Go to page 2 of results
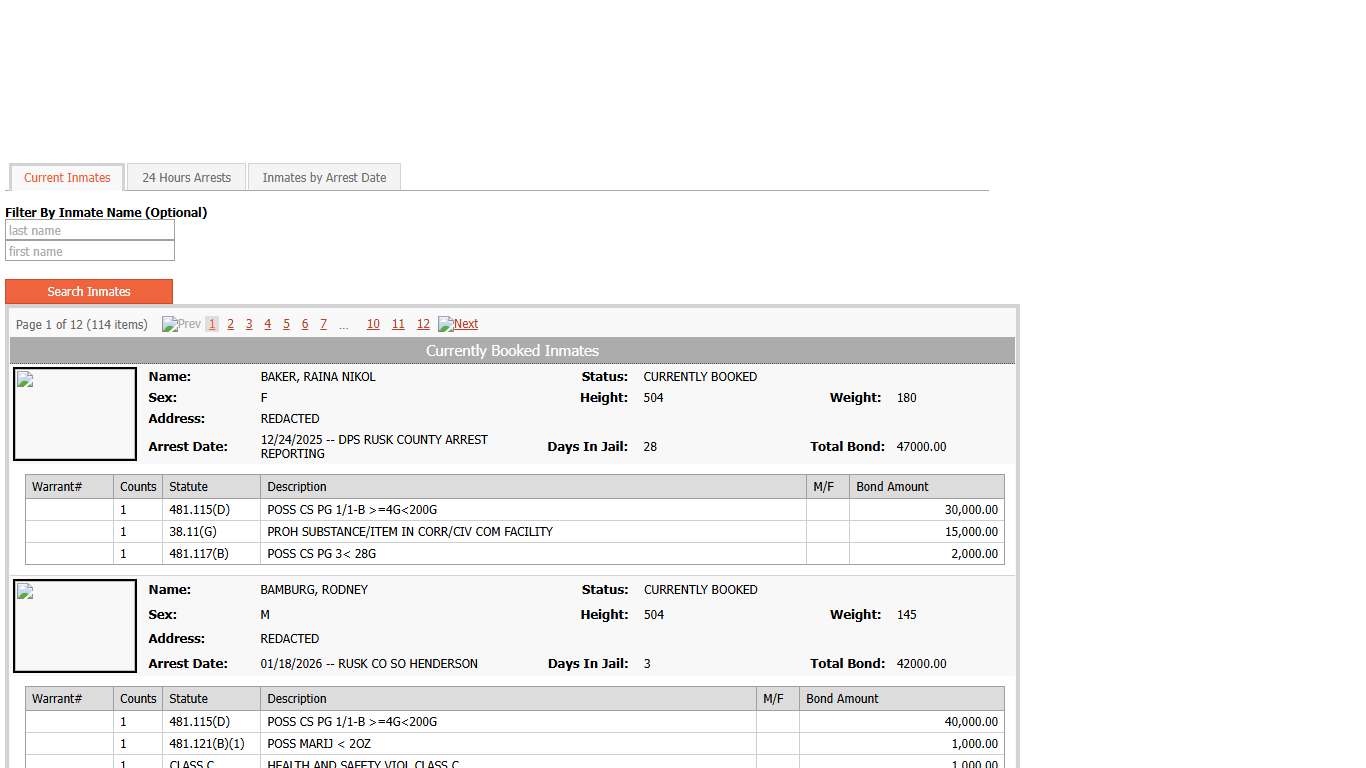Image resolution: width=1366 pixels, height=768 pixels. [x=230, y=324]
